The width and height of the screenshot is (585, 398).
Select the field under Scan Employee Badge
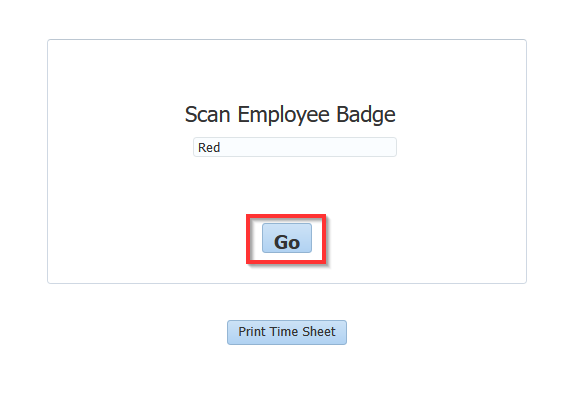295,147
